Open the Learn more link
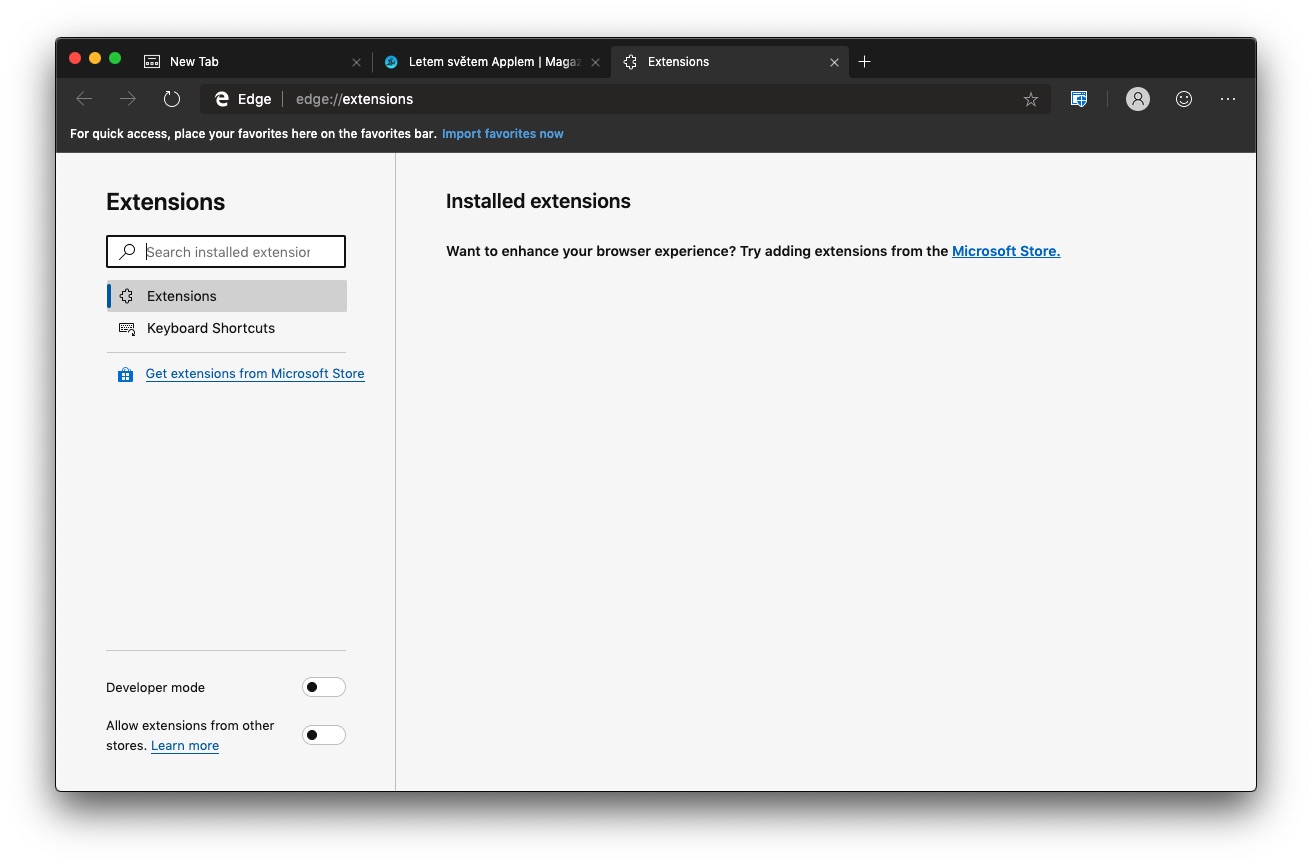Screen dimensions: 1312x865 coord(185,746)
